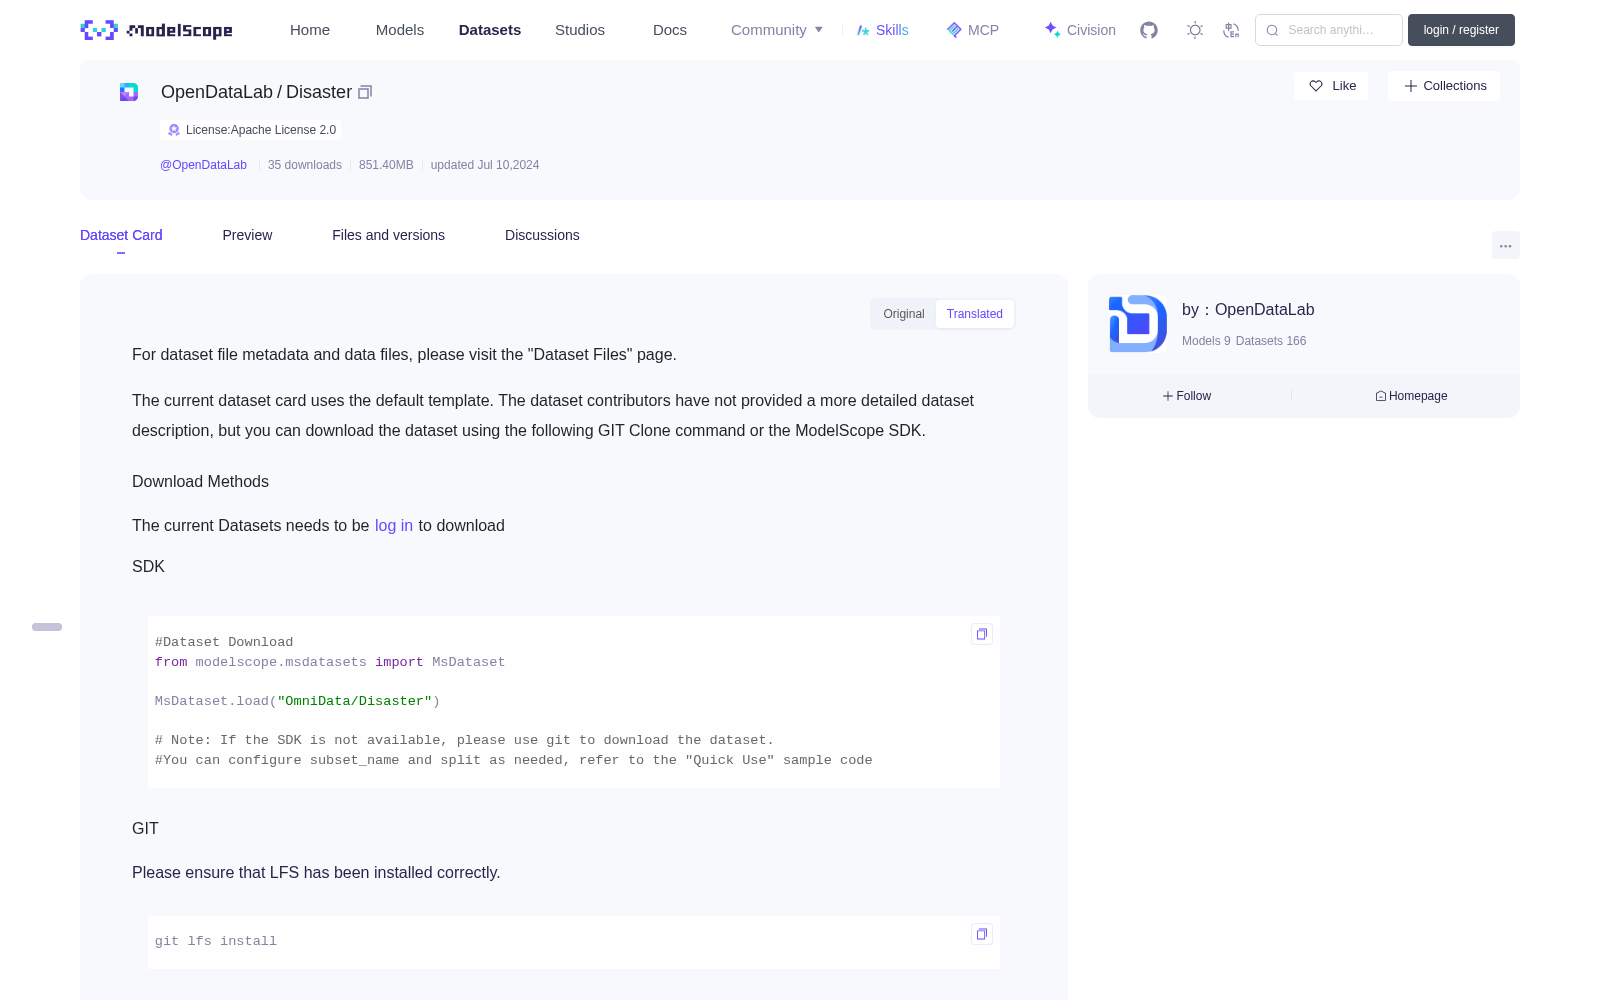Screen dimensions: 1600x1000
Task: Select the Dataset Card tab
Action: (121, 235)
